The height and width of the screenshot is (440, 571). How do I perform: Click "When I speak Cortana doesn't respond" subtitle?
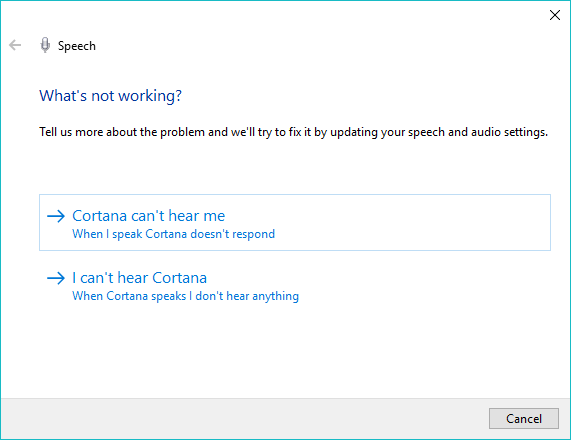[x=173, y=234]
